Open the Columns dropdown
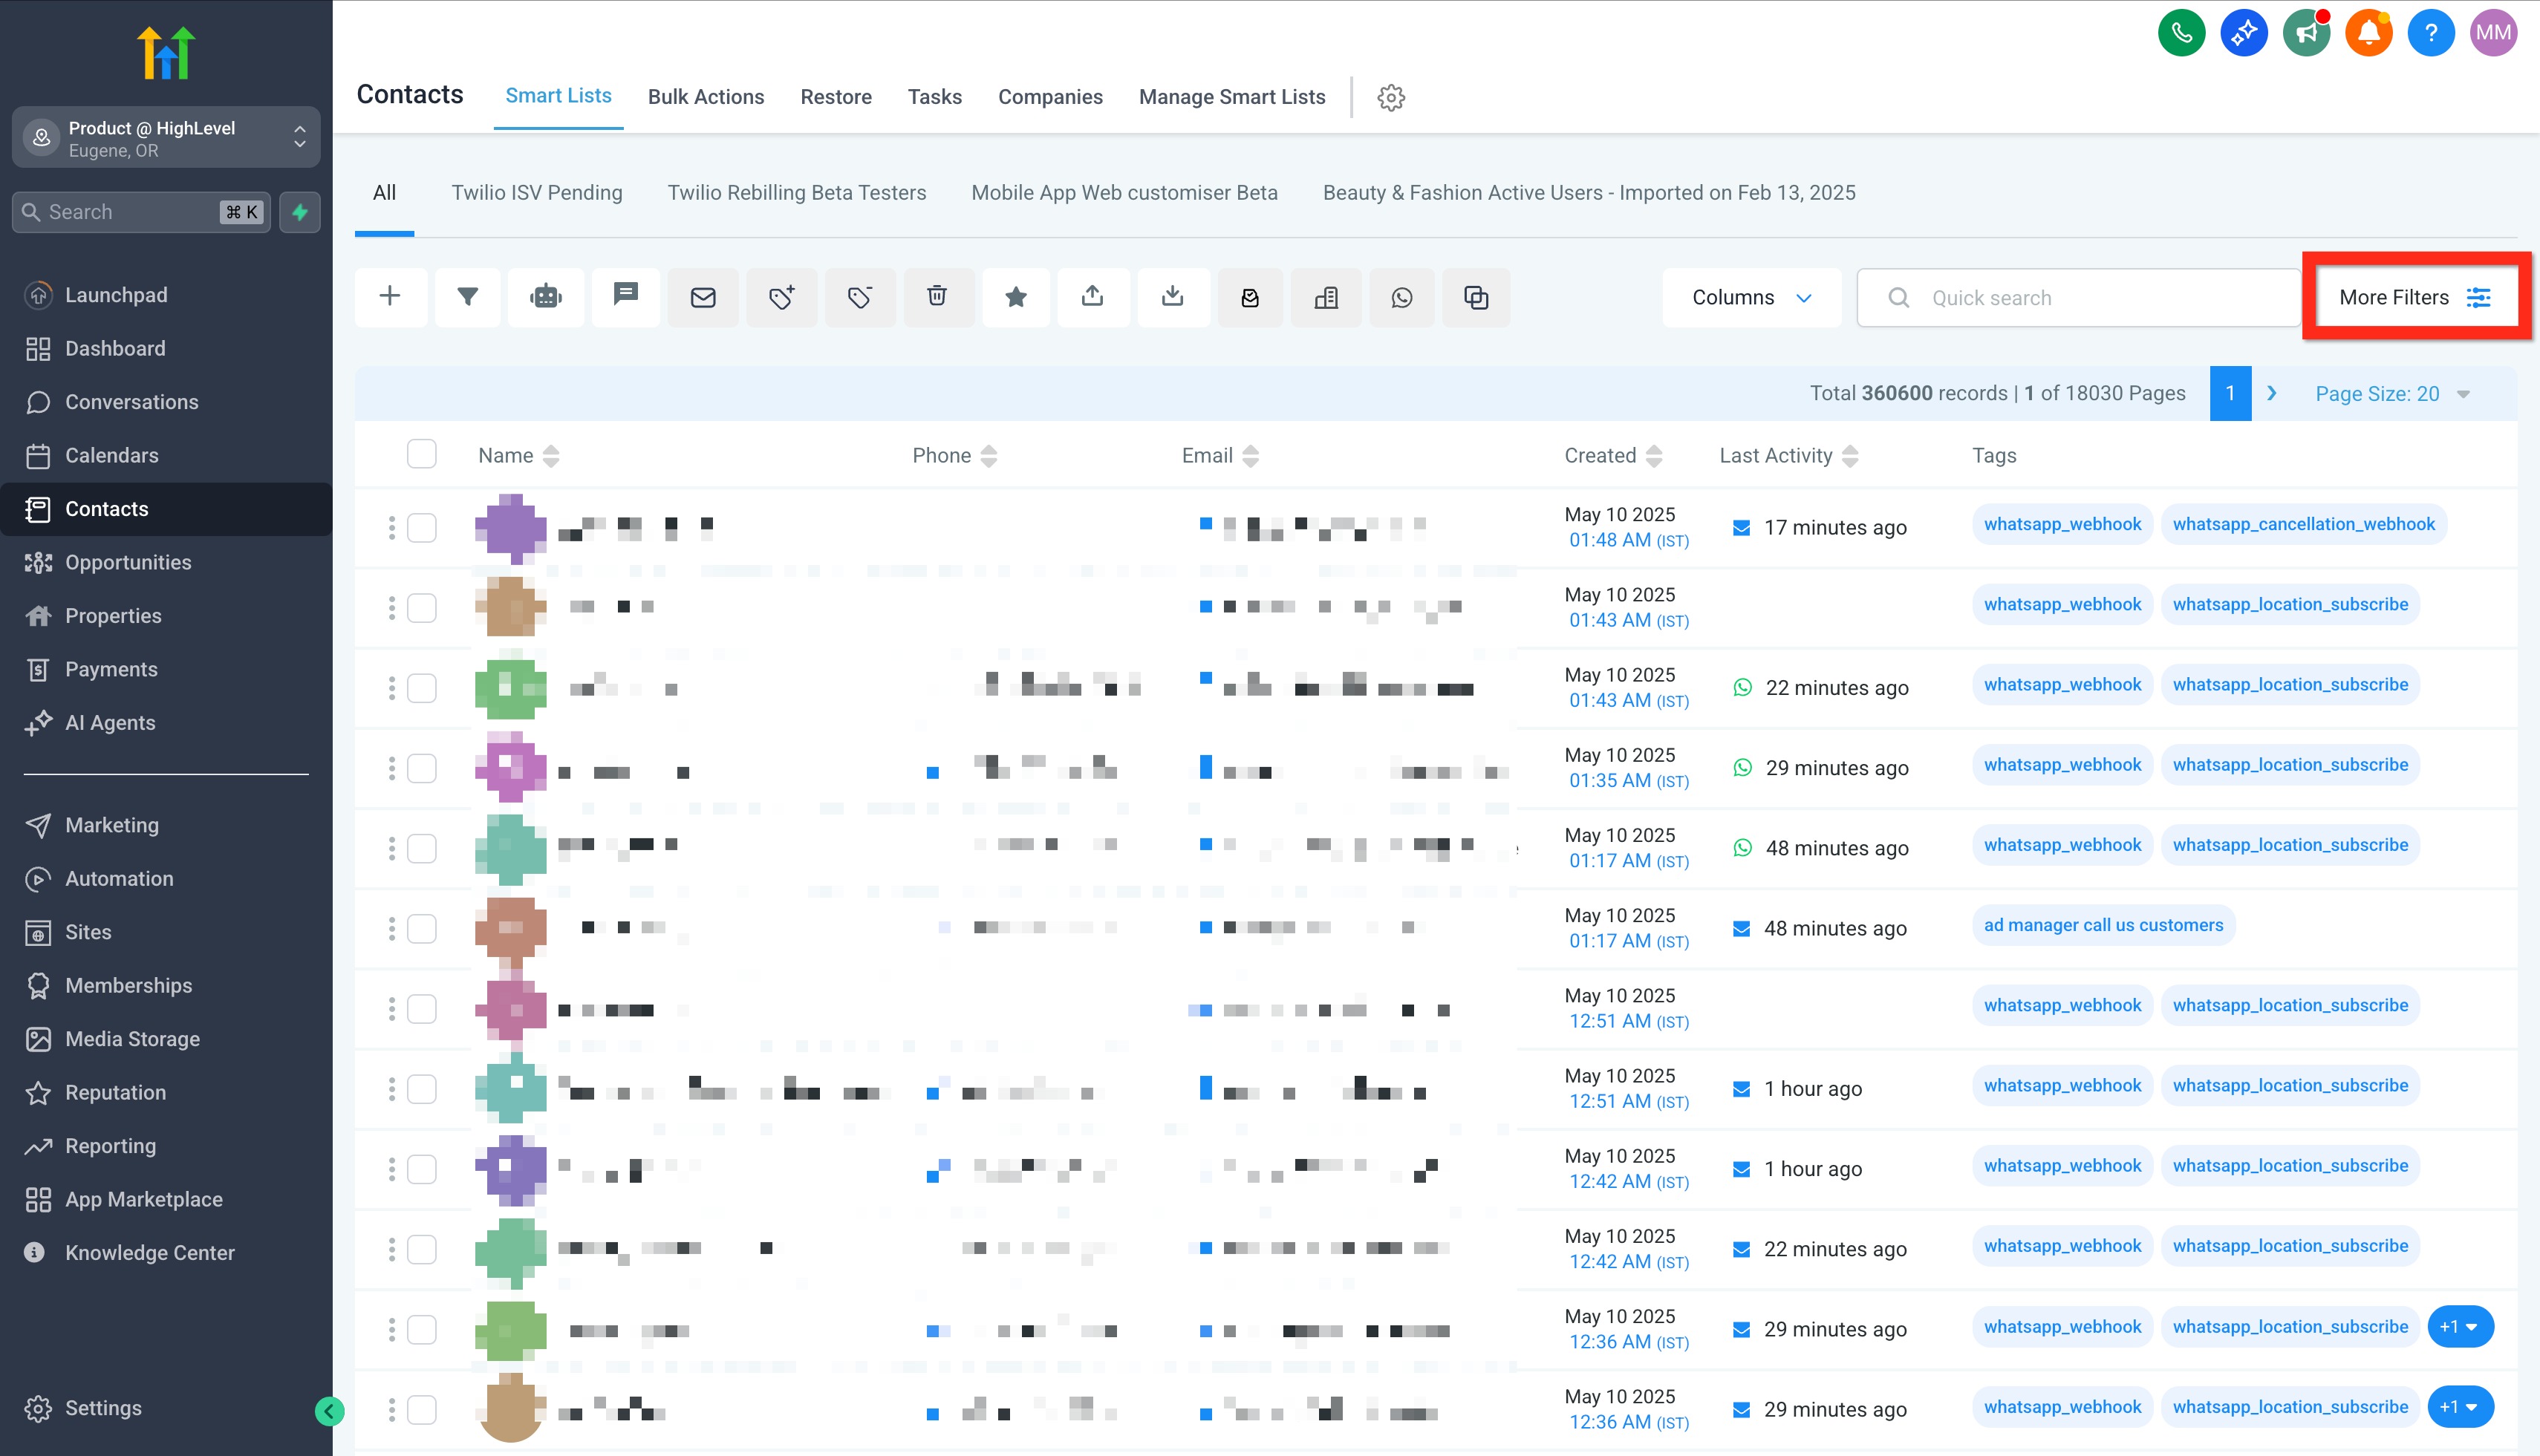The height and width of the screenshot is (1456, 2540). (x=1751, y=297)
